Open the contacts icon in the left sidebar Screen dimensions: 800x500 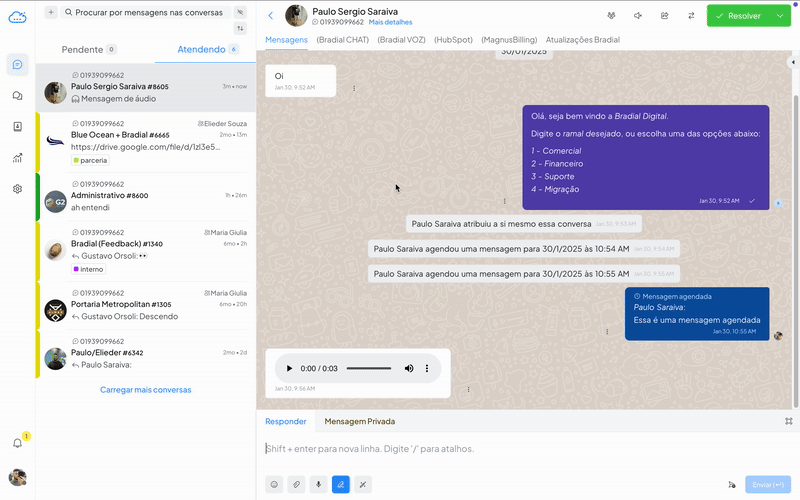tap(18, 127)
